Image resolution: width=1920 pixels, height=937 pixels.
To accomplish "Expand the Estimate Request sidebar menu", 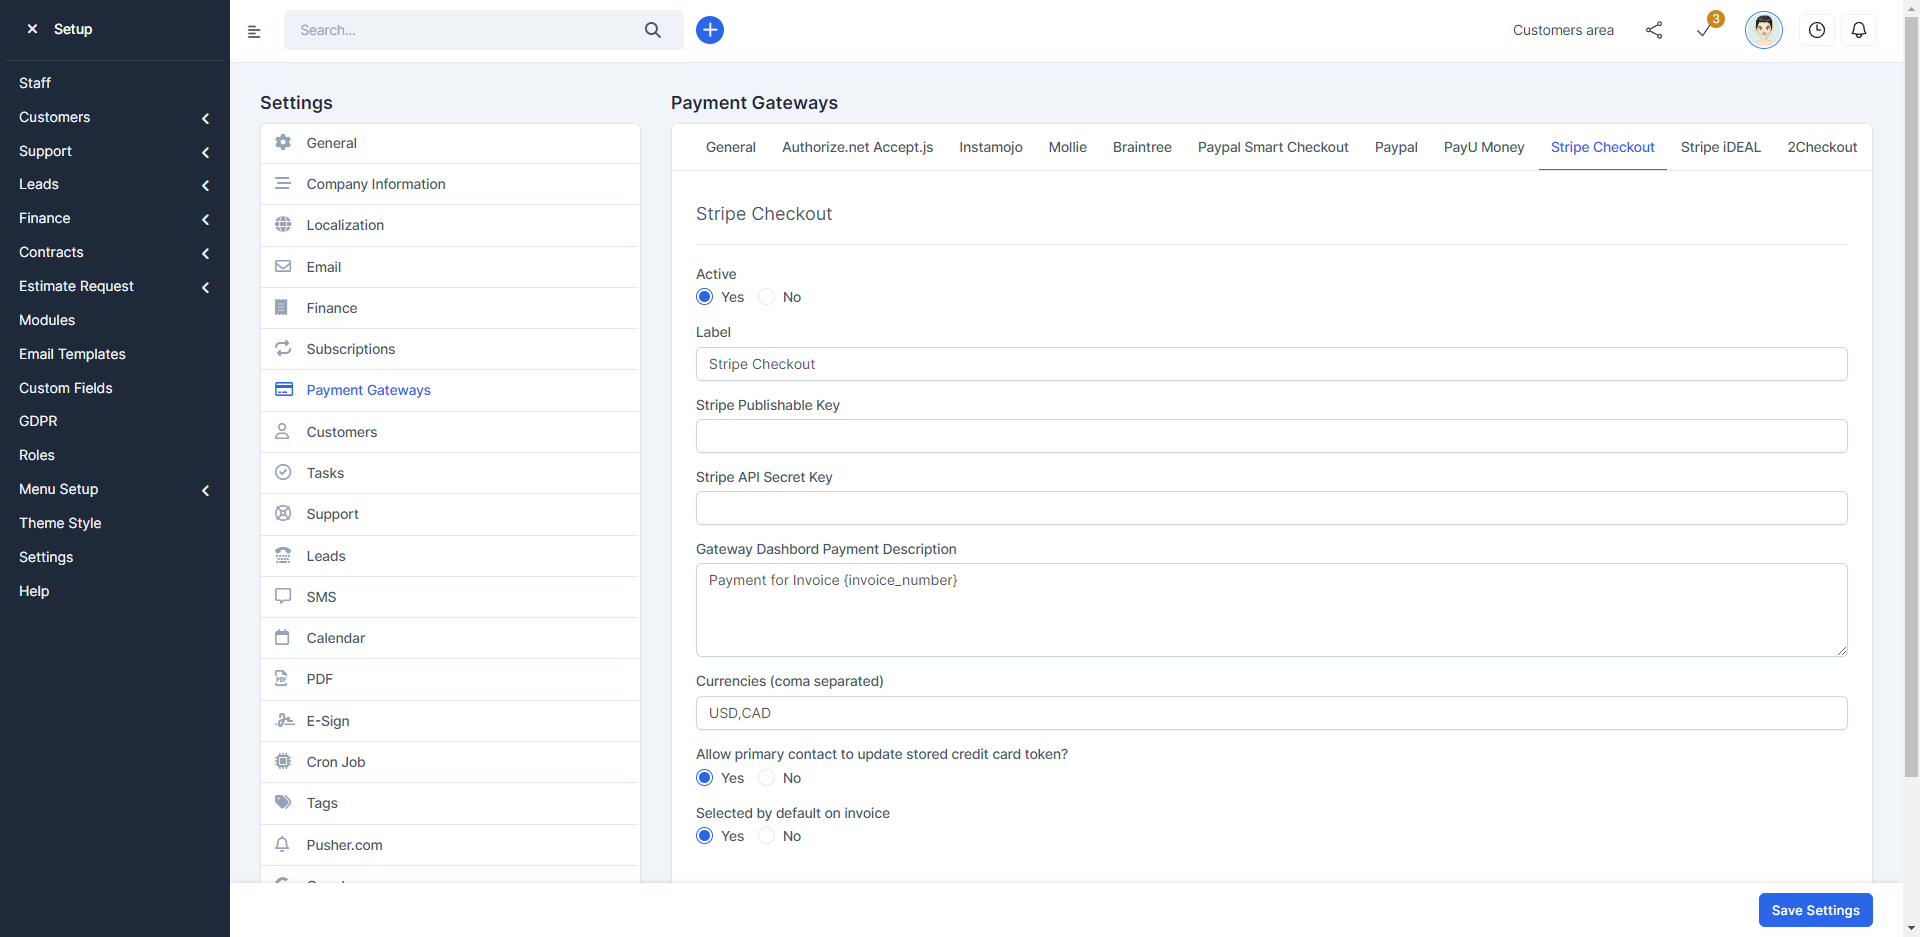I will (x=115, y=286).
